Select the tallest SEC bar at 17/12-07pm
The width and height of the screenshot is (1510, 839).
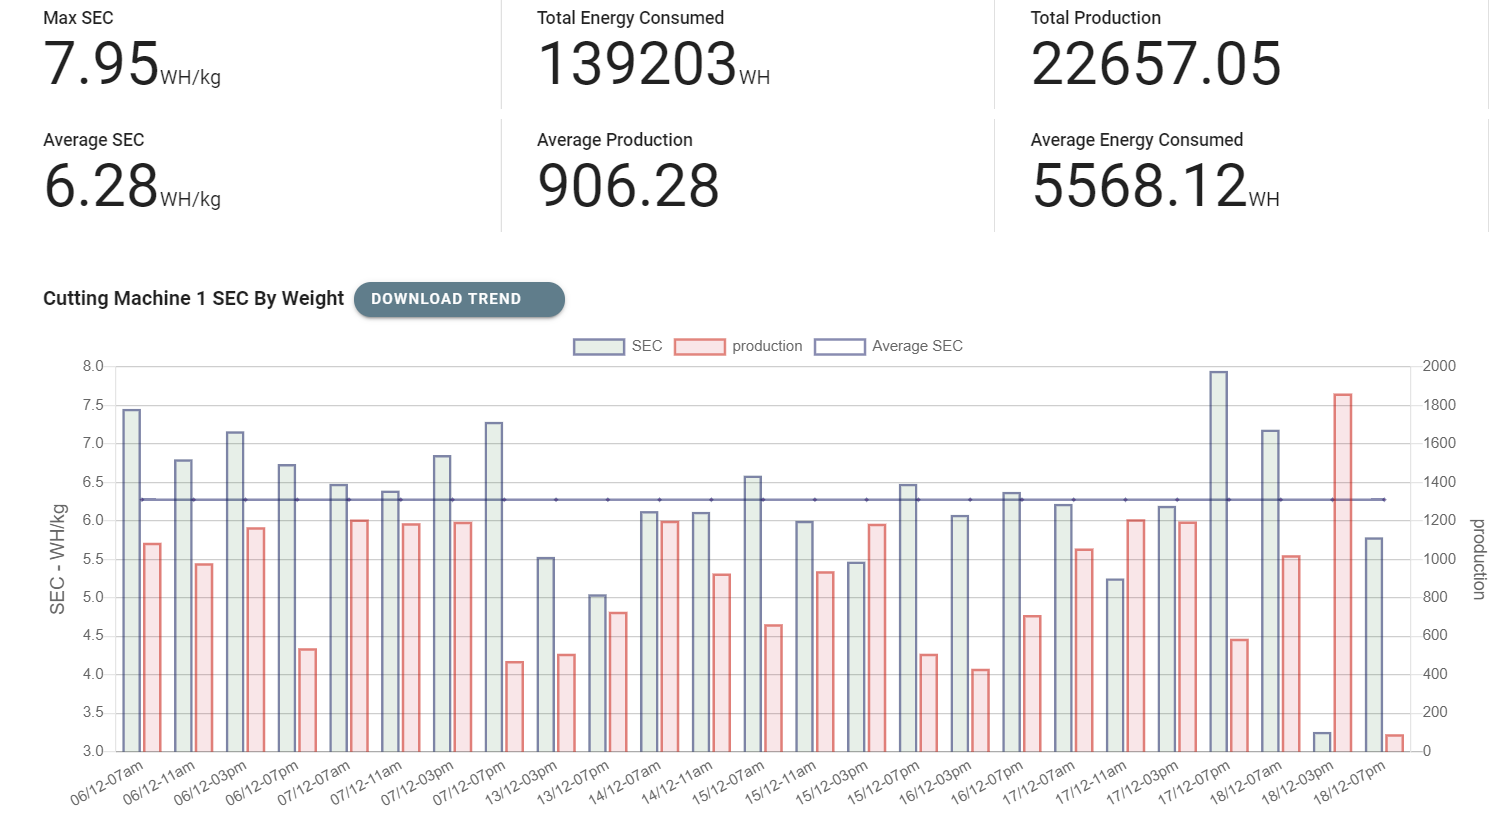pyautogui.click(x=1219, y=562)
